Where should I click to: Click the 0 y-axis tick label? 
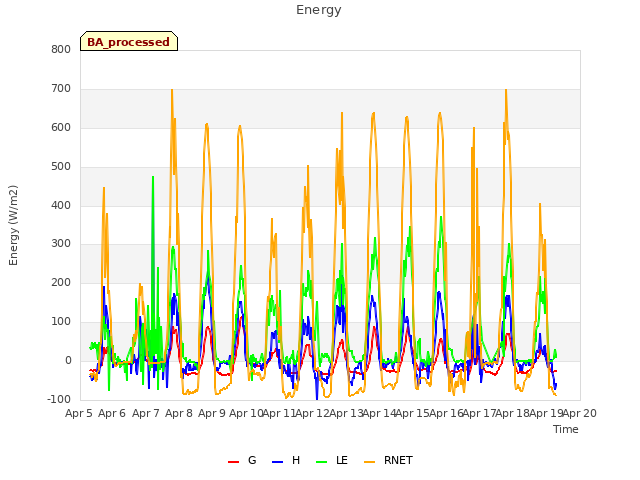click(68, 361)
